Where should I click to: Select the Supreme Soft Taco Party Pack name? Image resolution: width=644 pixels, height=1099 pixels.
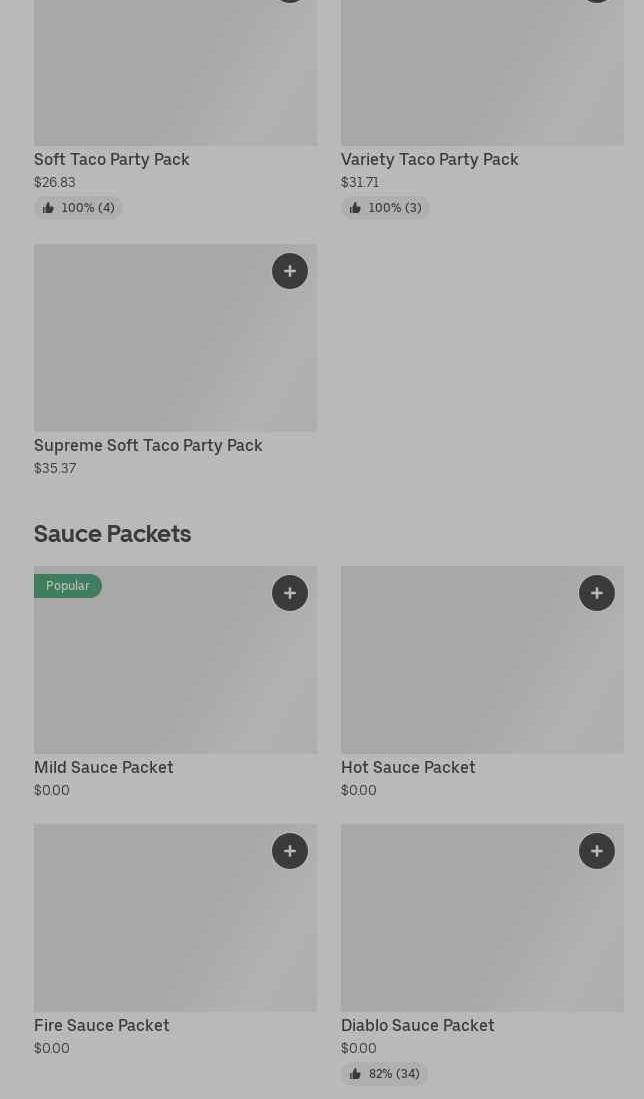pos(148,446)
